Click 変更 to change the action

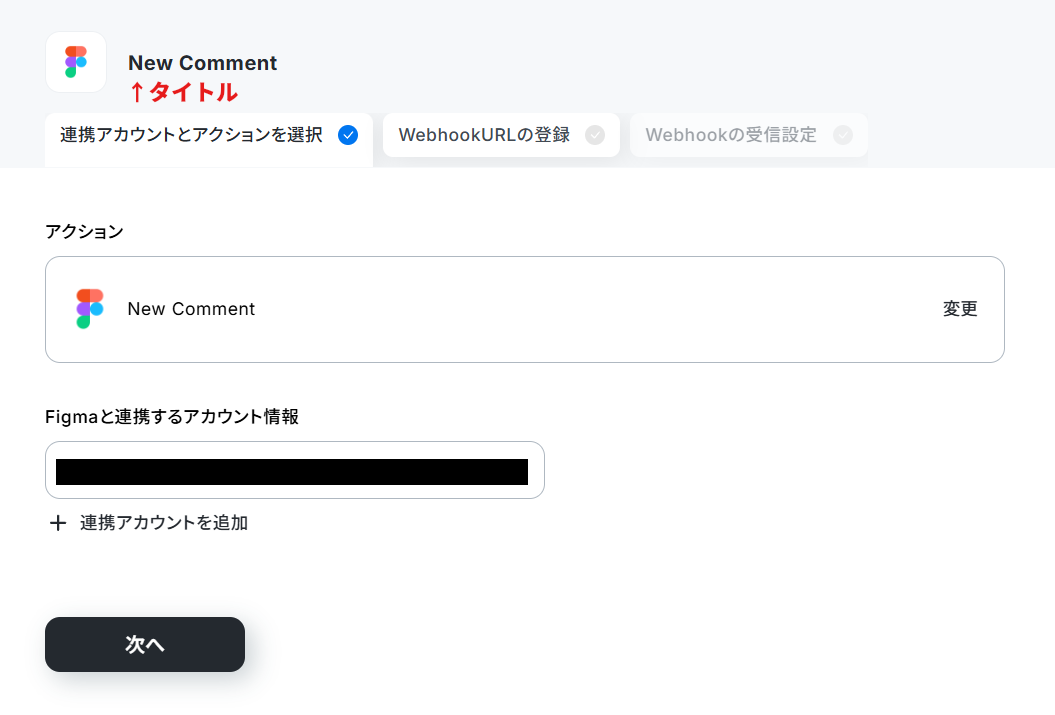point(959,309)
